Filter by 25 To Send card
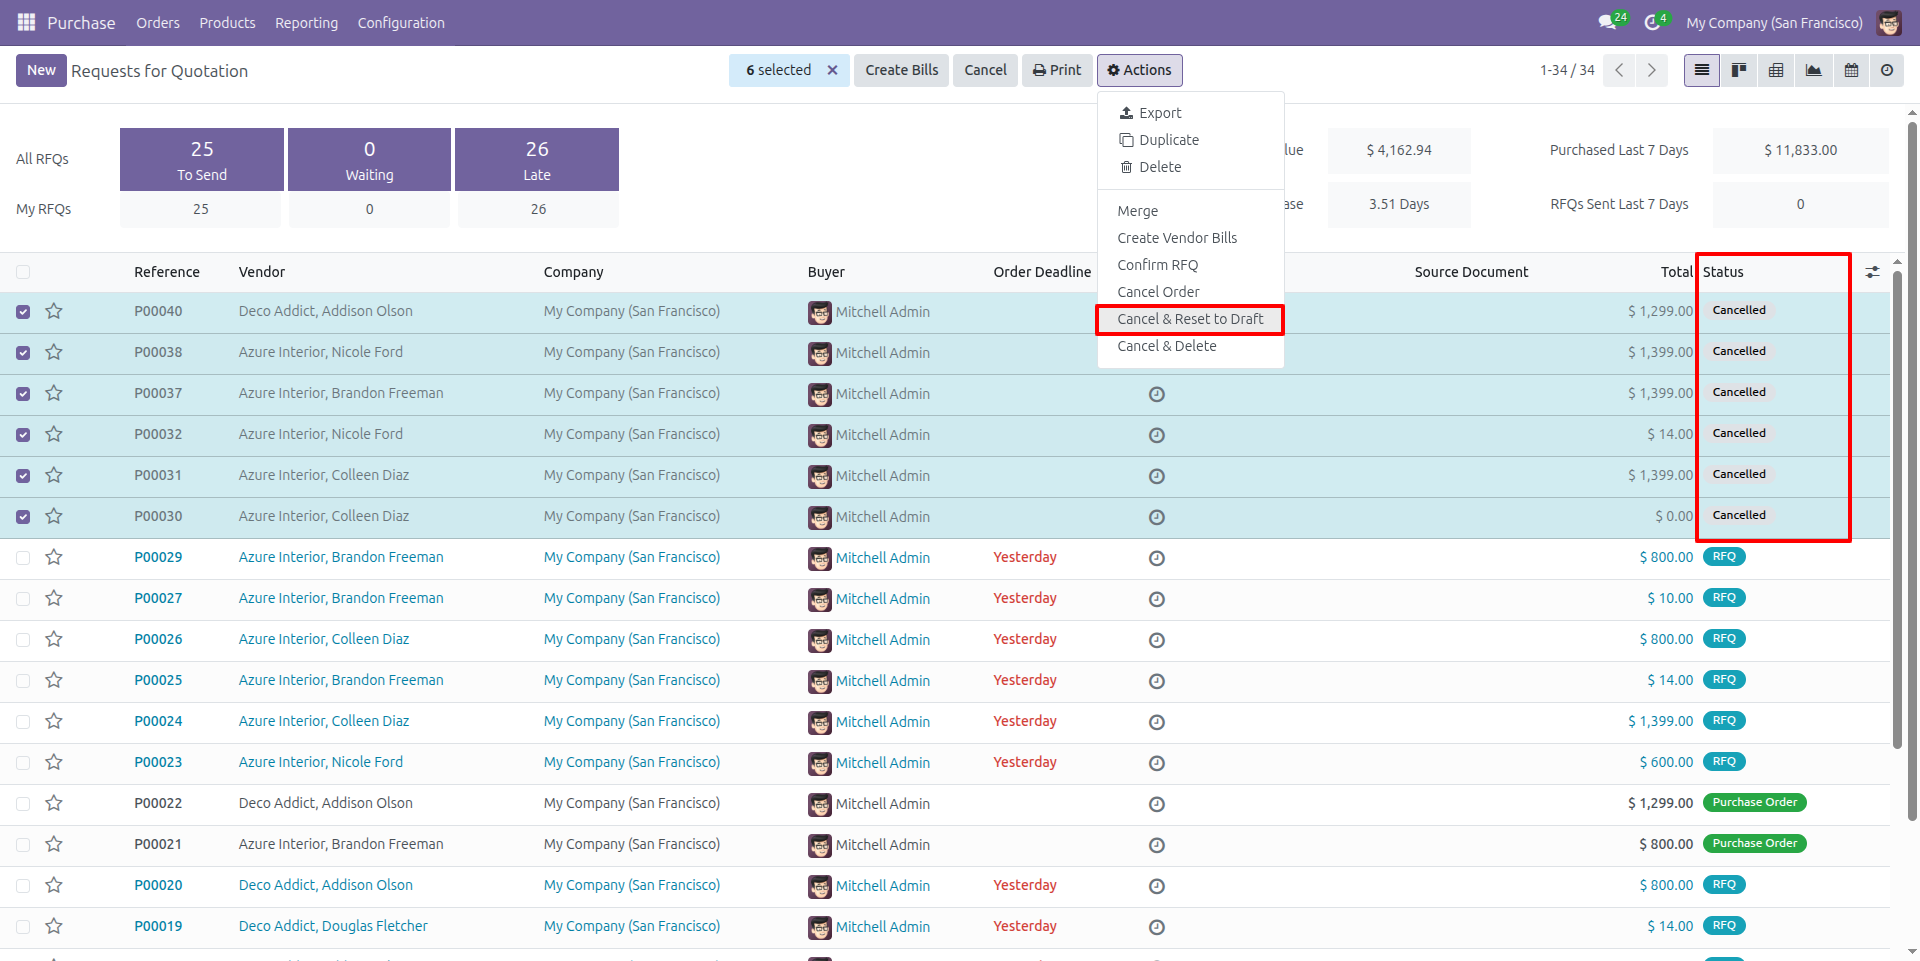 (202, 159)
